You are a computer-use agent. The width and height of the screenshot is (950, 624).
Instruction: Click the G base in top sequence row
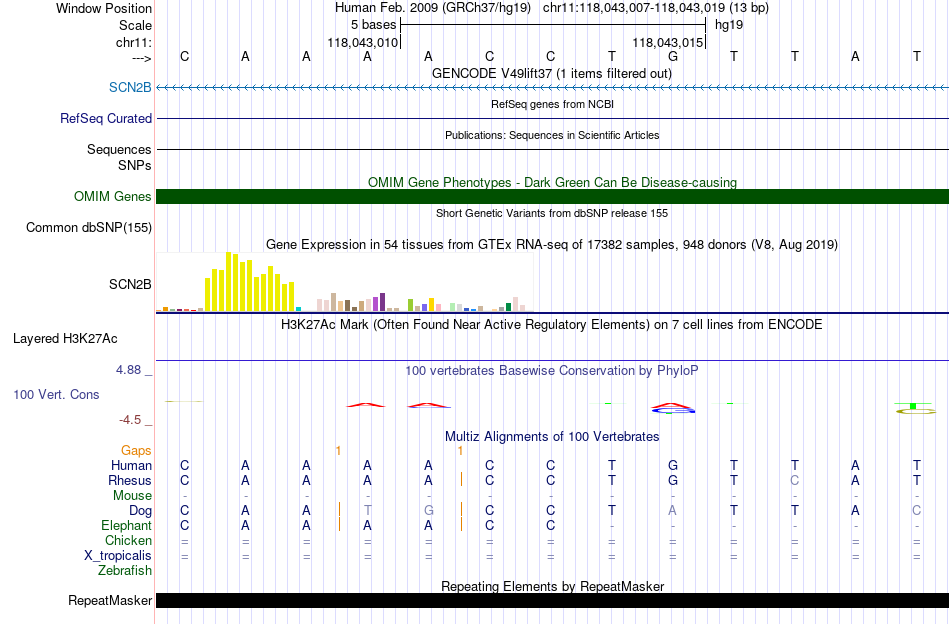coord(673,56)
